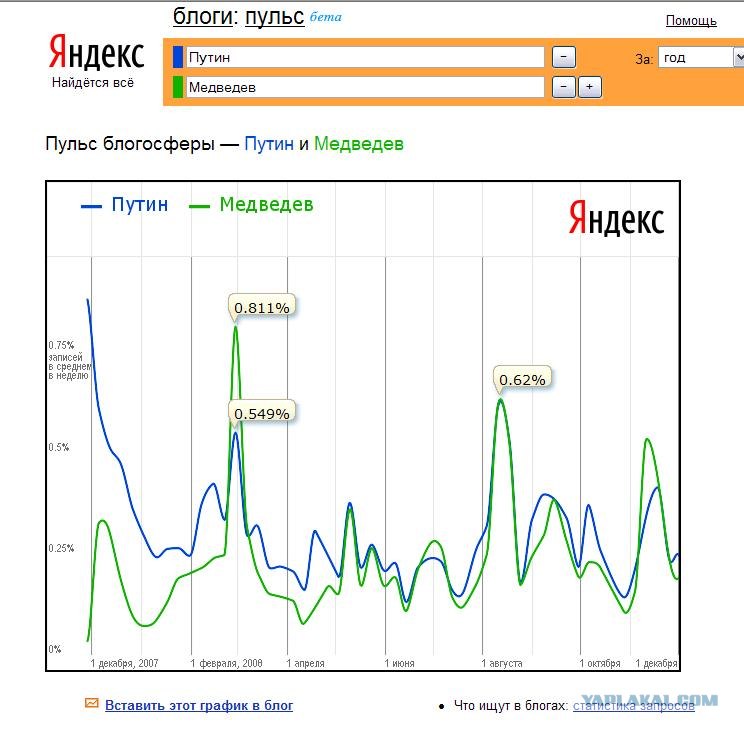Click the бета label near the title
Viewport: 744px width, 730px height.
click(326, 17)
